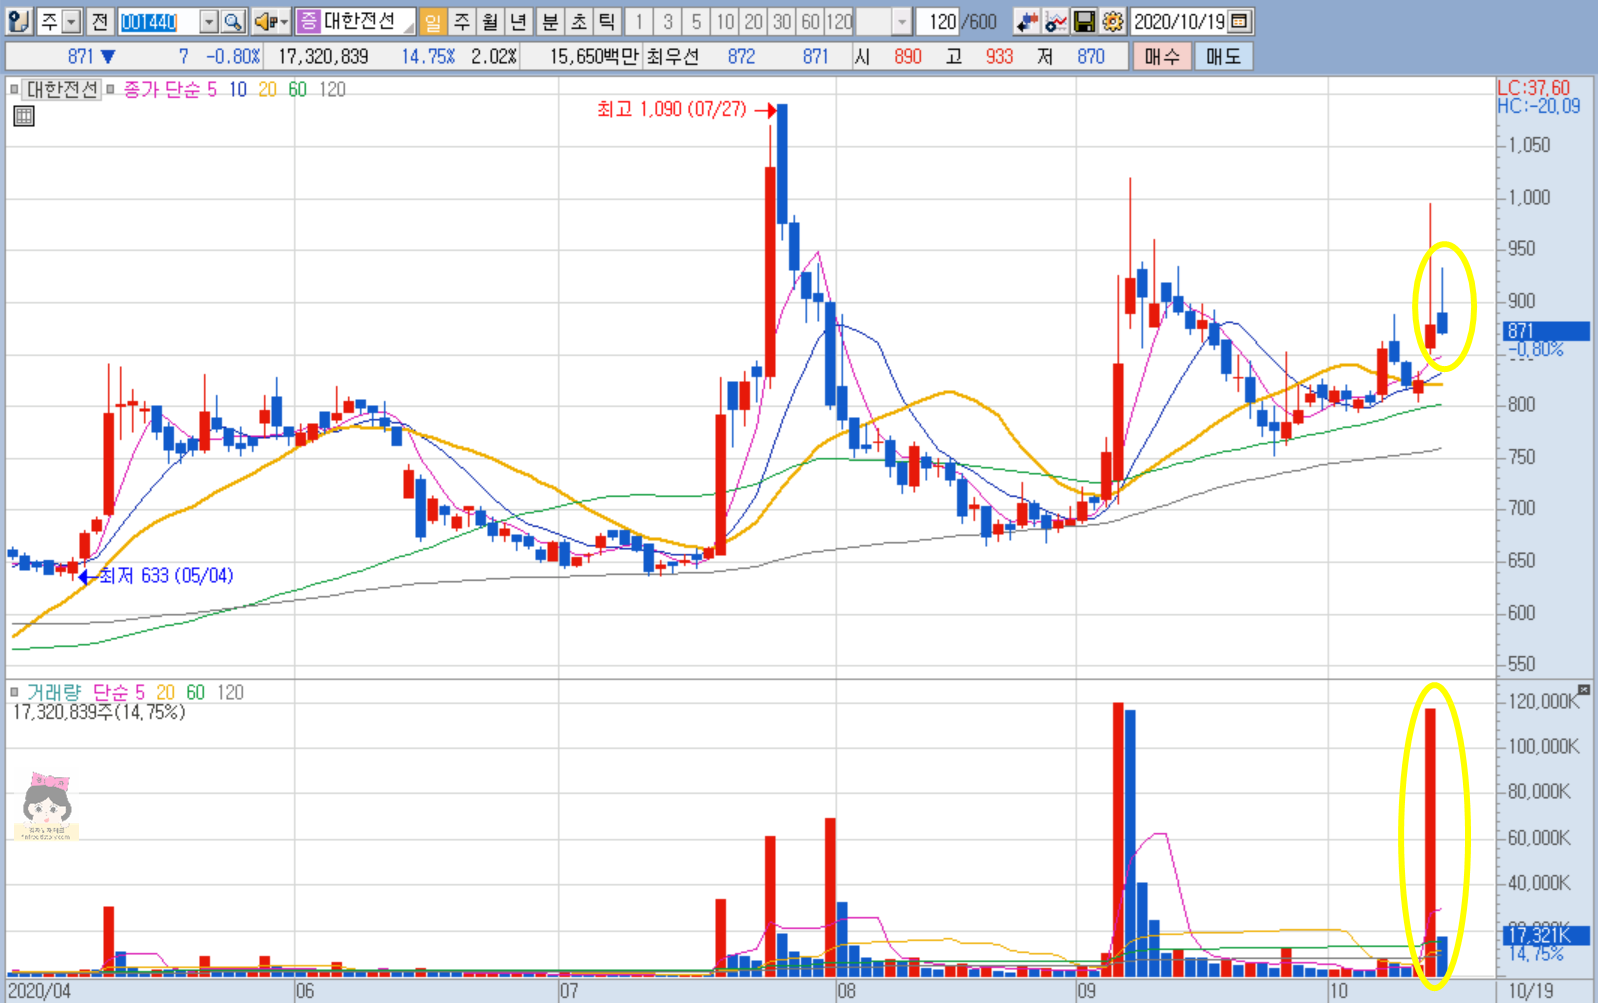Select the 60 interval button
1598x1003 pixels.
point(810,21)
